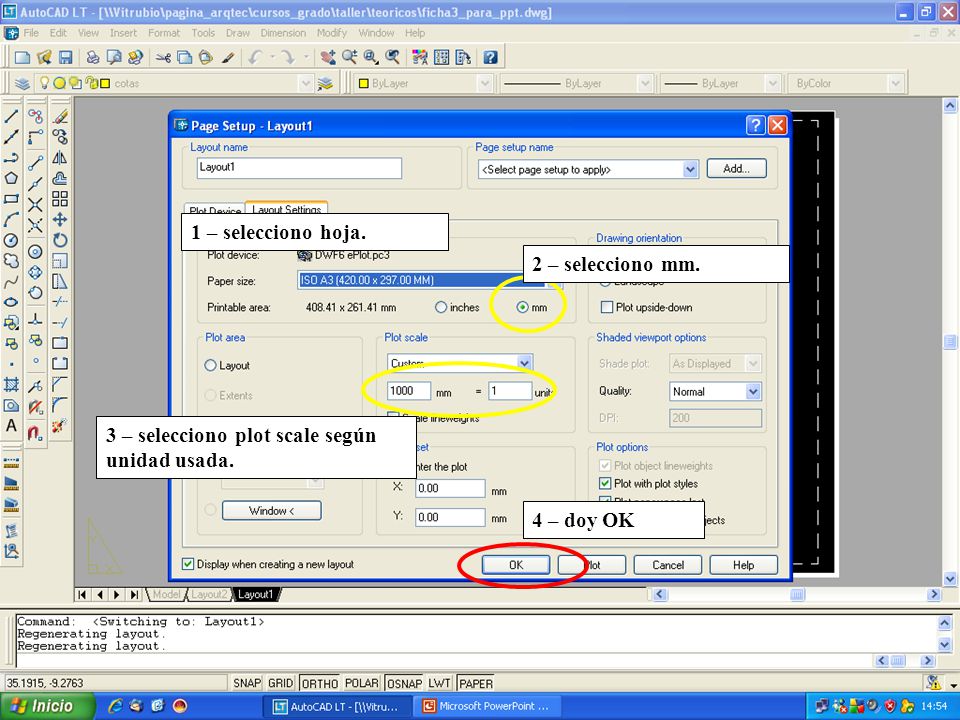Toggle Plot with plot styles checkbox
The height and width of the screenshot is (720, 960).
(605, 484)
